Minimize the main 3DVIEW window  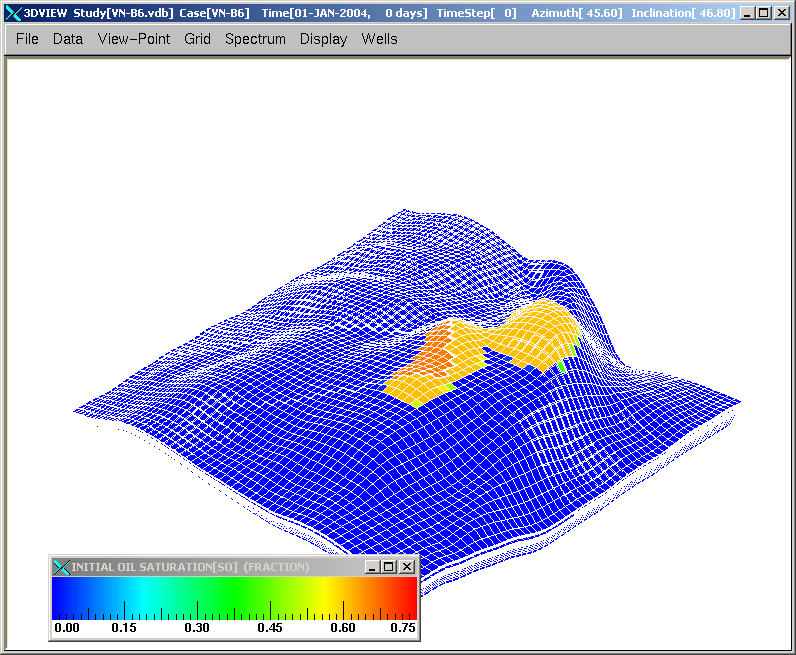(x=748, y=13)
